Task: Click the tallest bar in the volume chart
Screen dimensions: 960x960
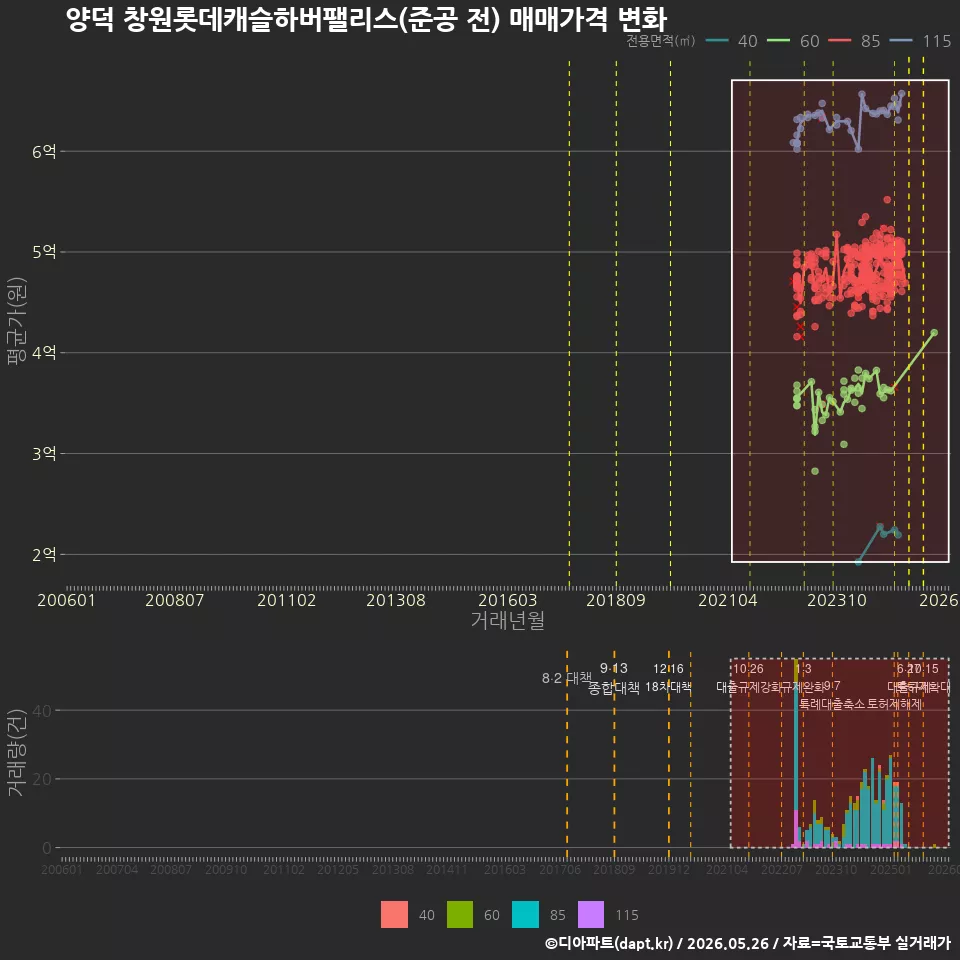Action: [x=796, y=754]
